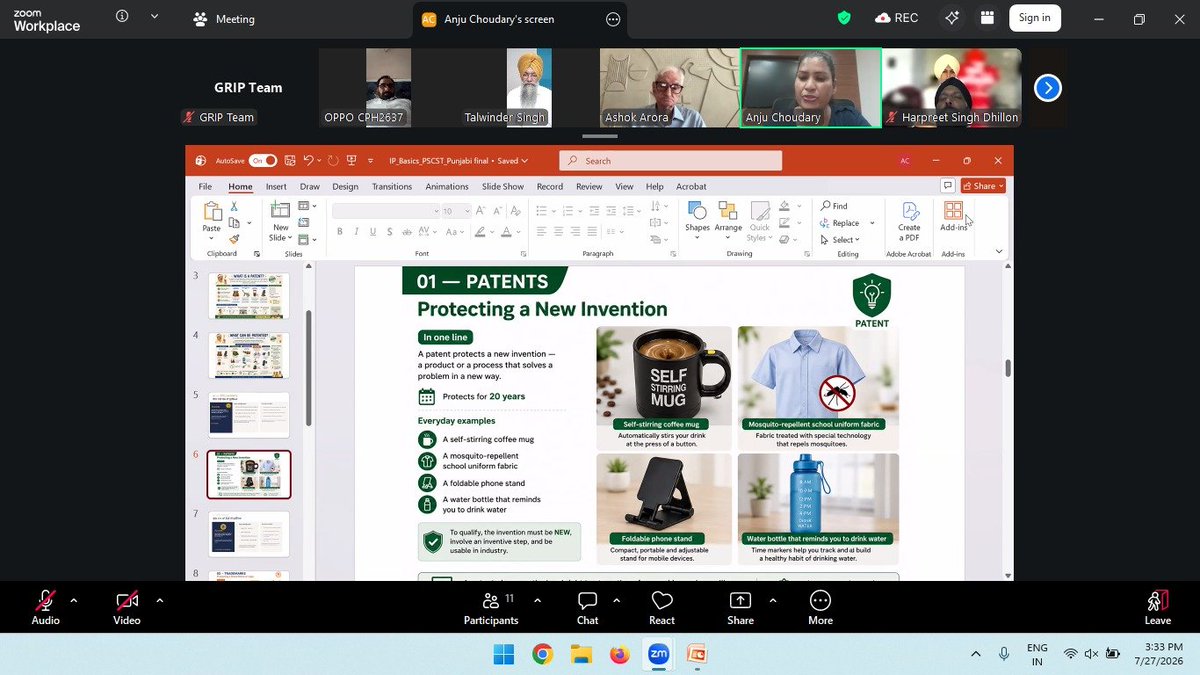The height and width of the screenshot is (675, 1200).
Task: Open the PowerPoint File menu
Action: (x=205, y=186)
